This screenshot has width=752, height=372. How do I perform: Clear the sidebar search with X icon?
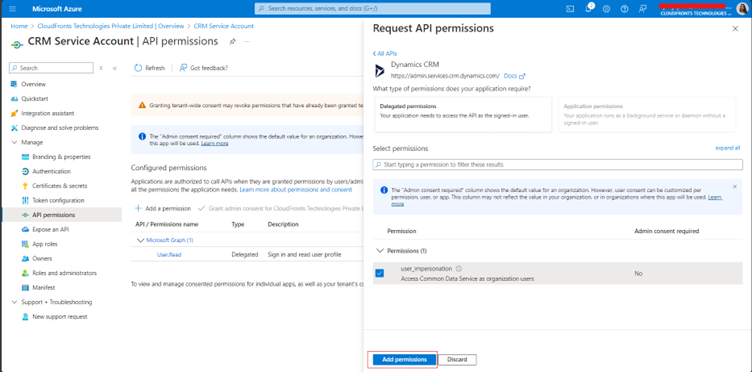point(101,68)
